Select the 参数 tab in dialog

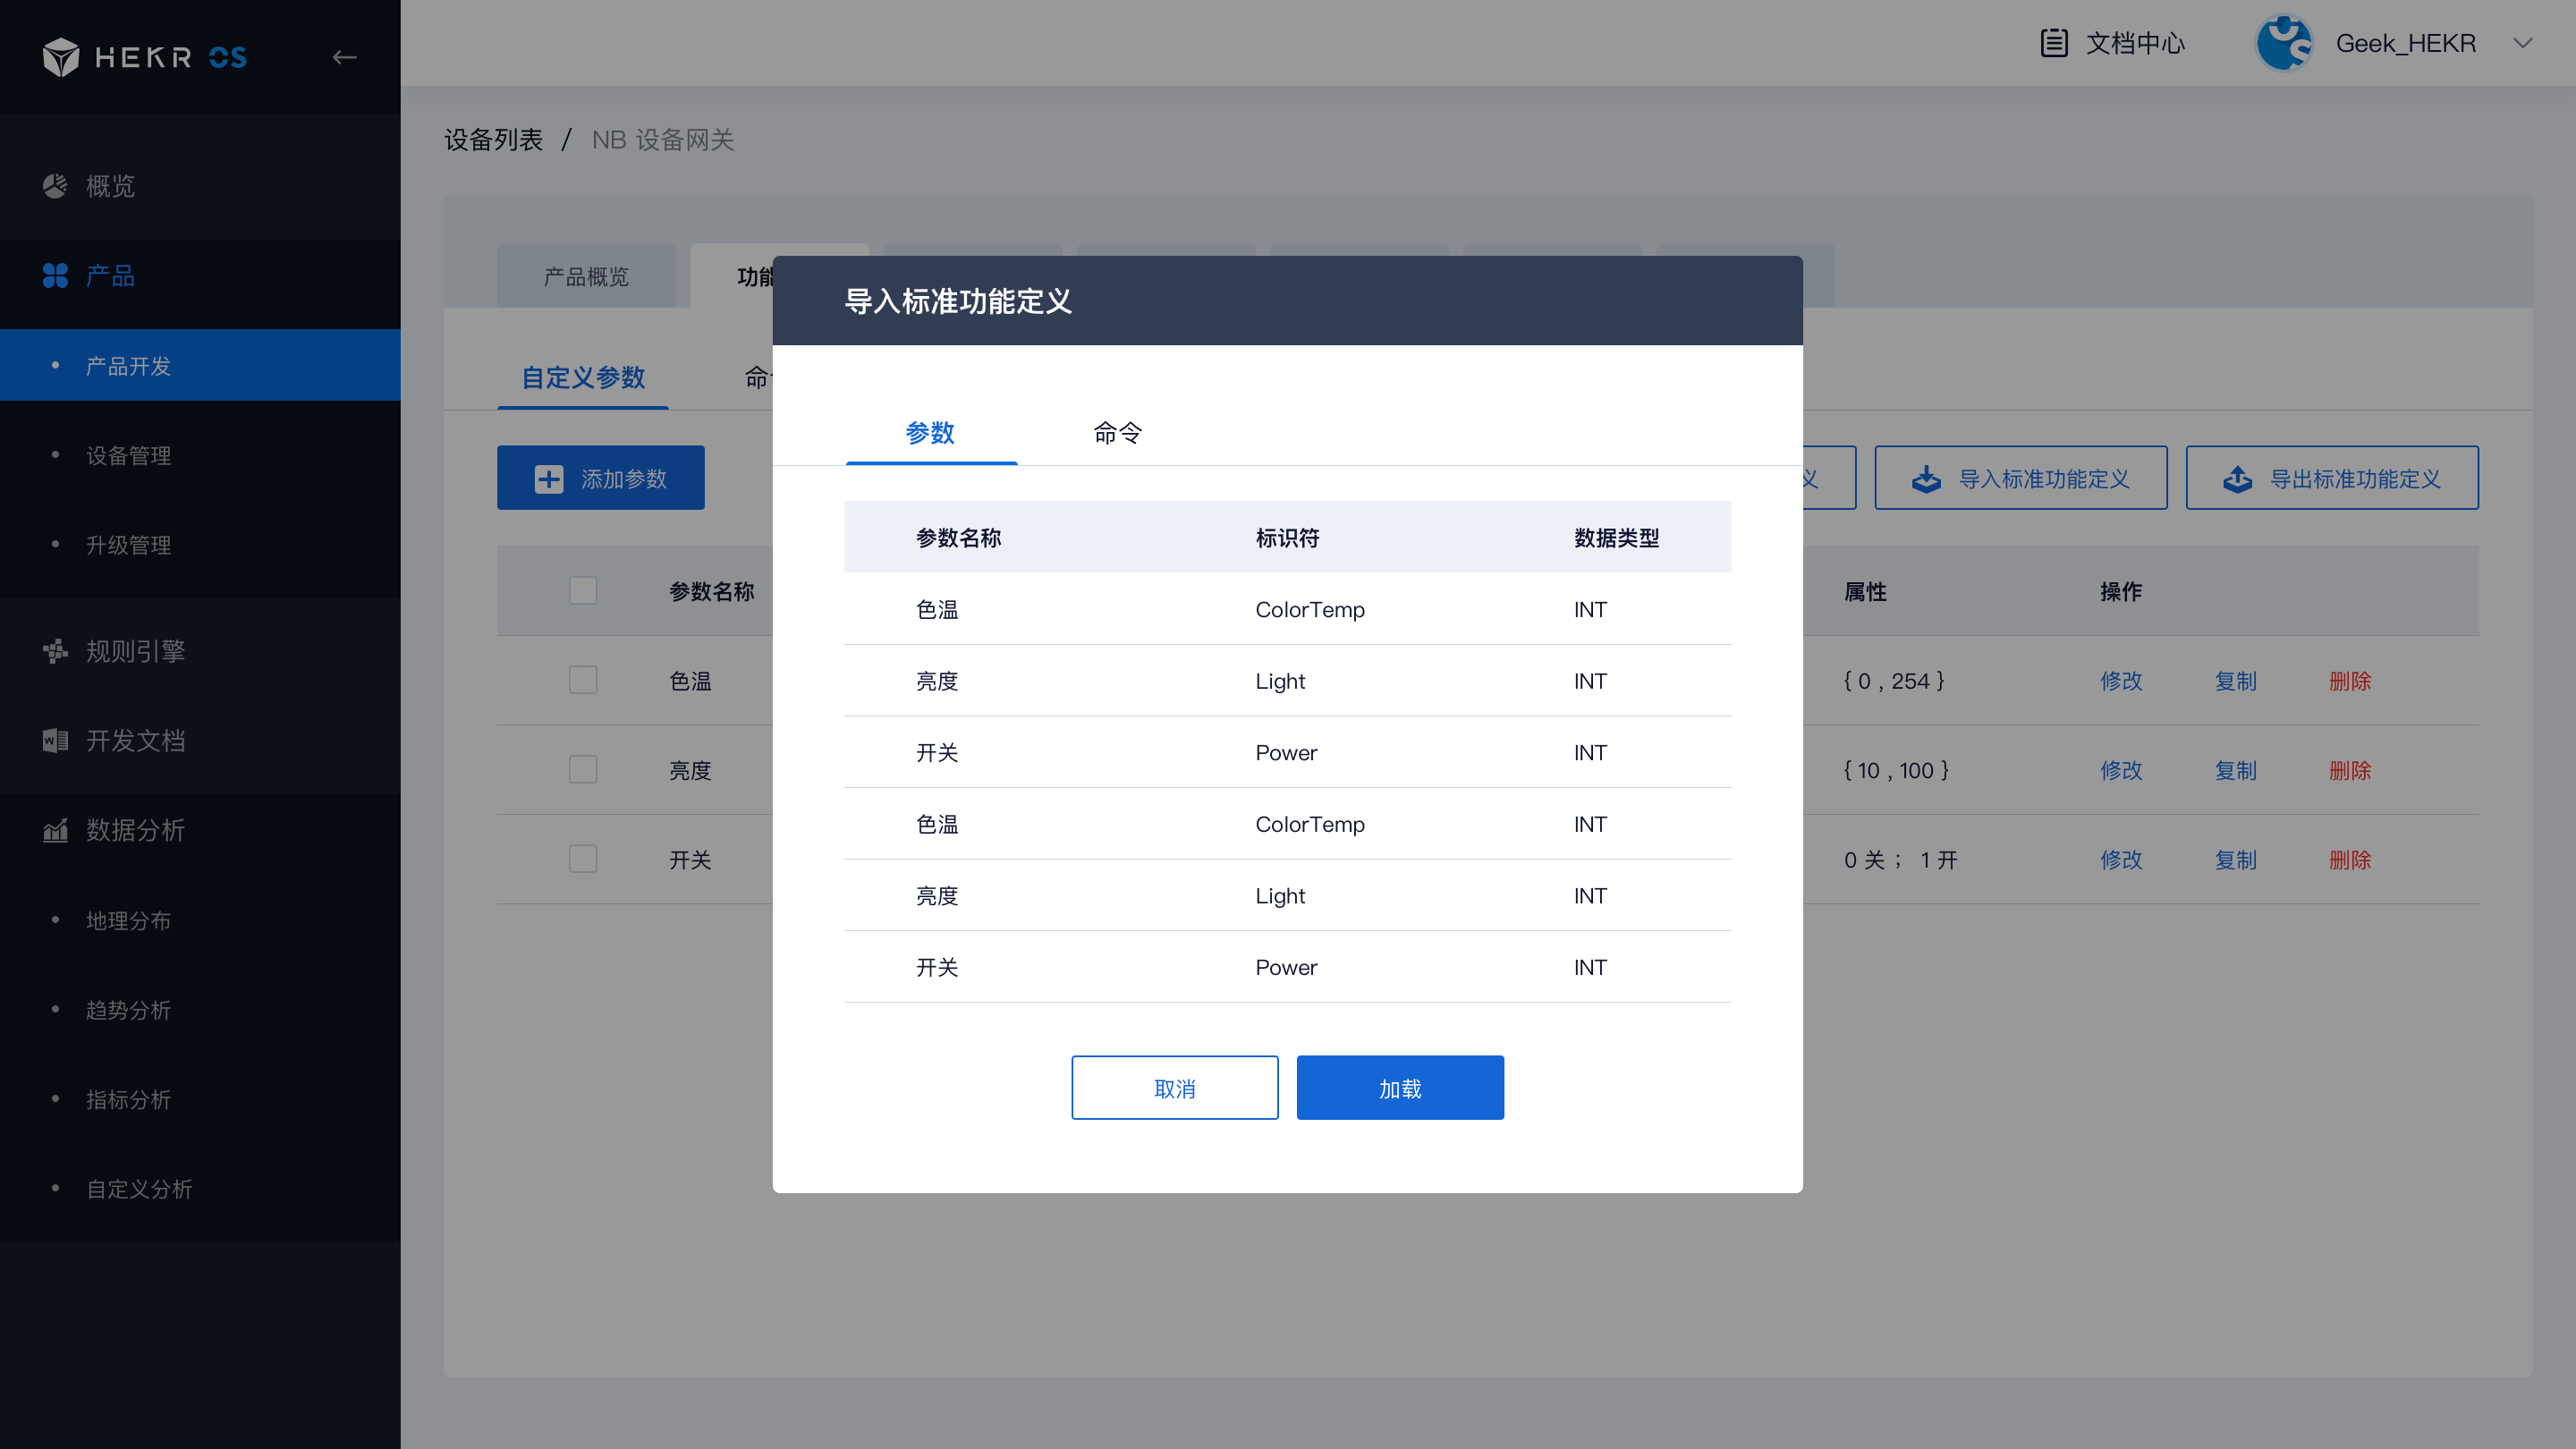pyautogui.click(x=930, y=432)
